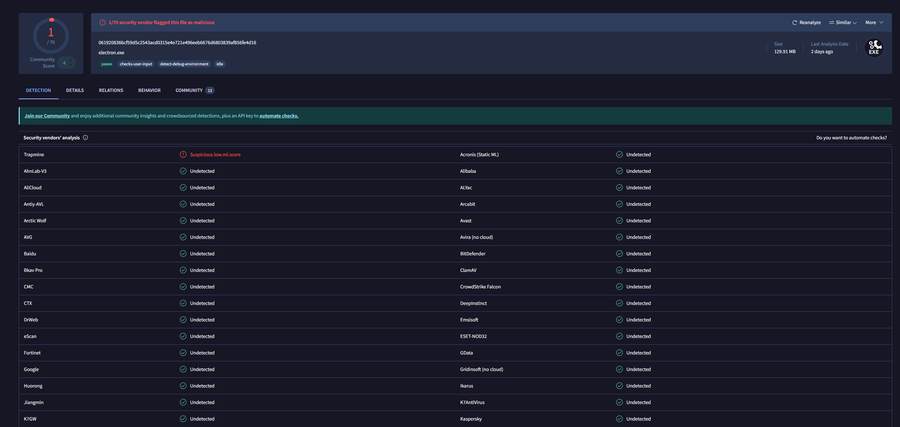
Task: Click the Reanalyze refresh icon
Action: (x=794, y=22)
